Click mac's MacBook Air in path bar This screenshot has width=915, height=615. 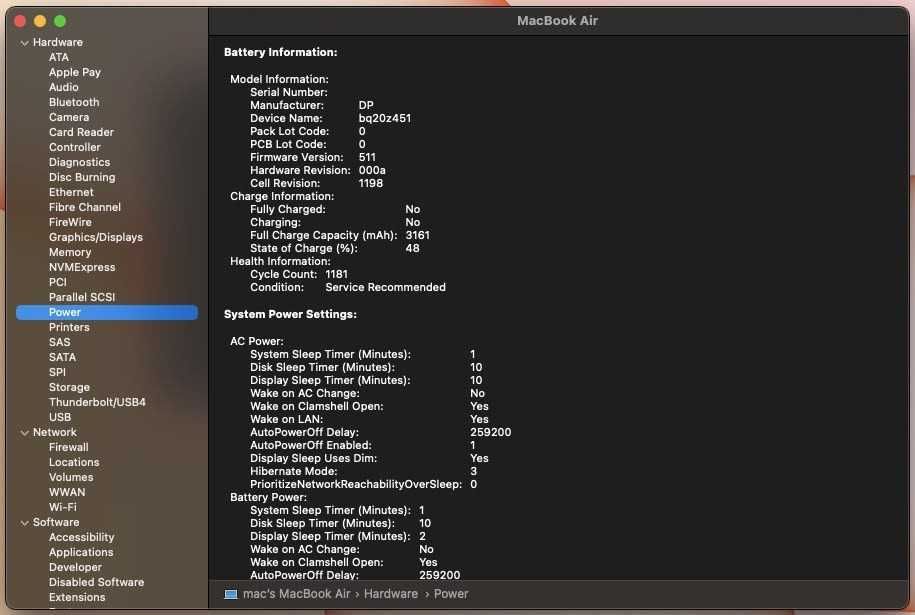point(296,594)
